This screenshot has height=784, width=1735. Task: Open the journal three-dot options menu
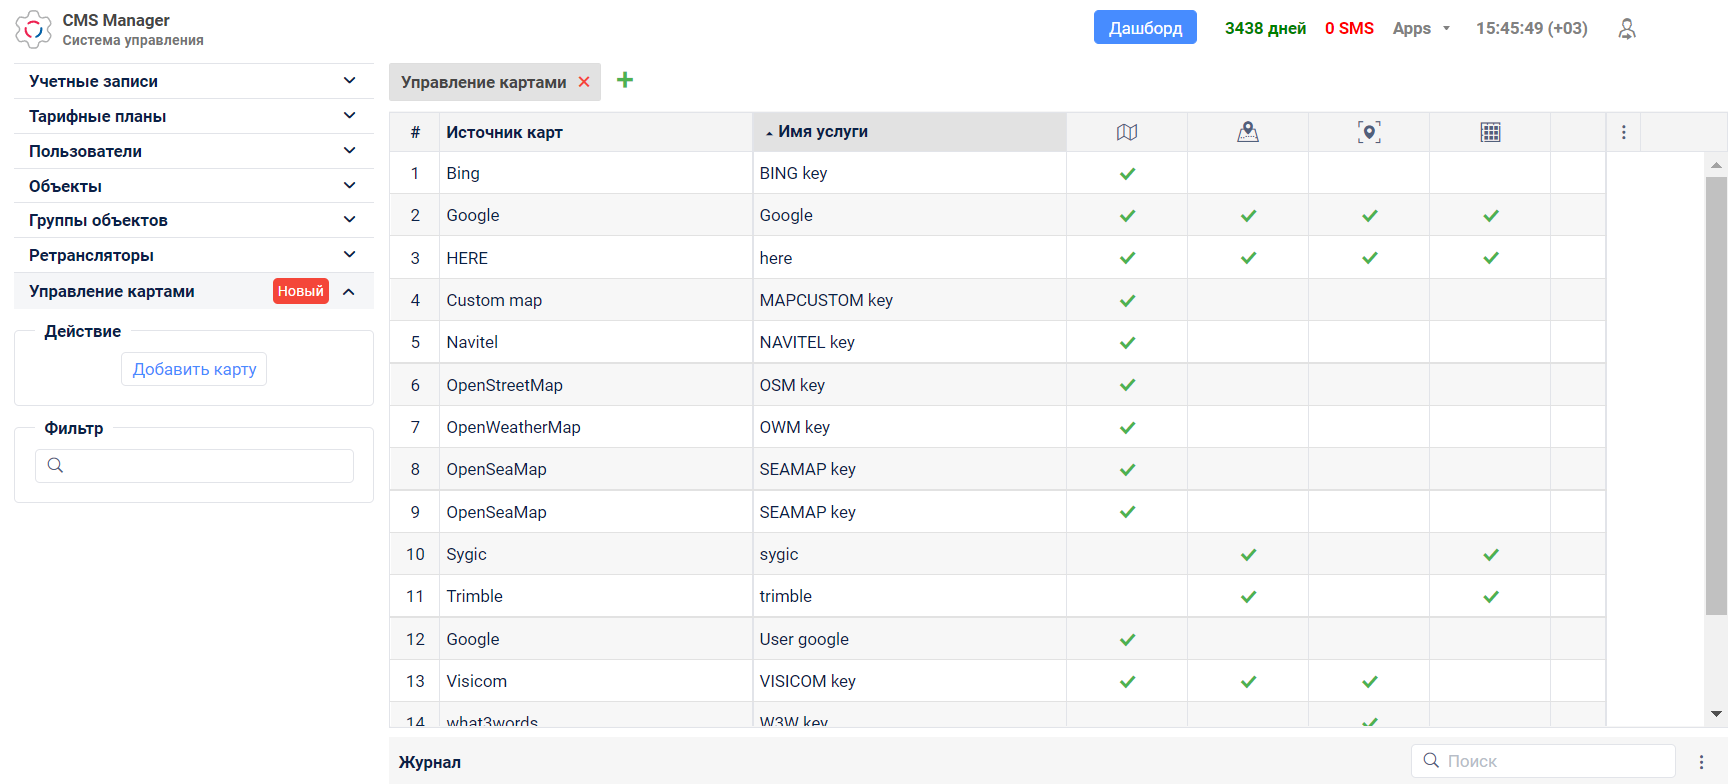click(1701, 762)
